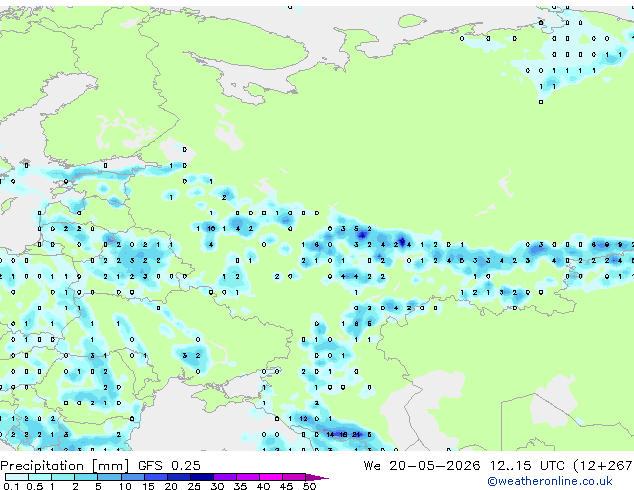Click the '(12+267' forecast offset text
634x490 pixels.
603,466
